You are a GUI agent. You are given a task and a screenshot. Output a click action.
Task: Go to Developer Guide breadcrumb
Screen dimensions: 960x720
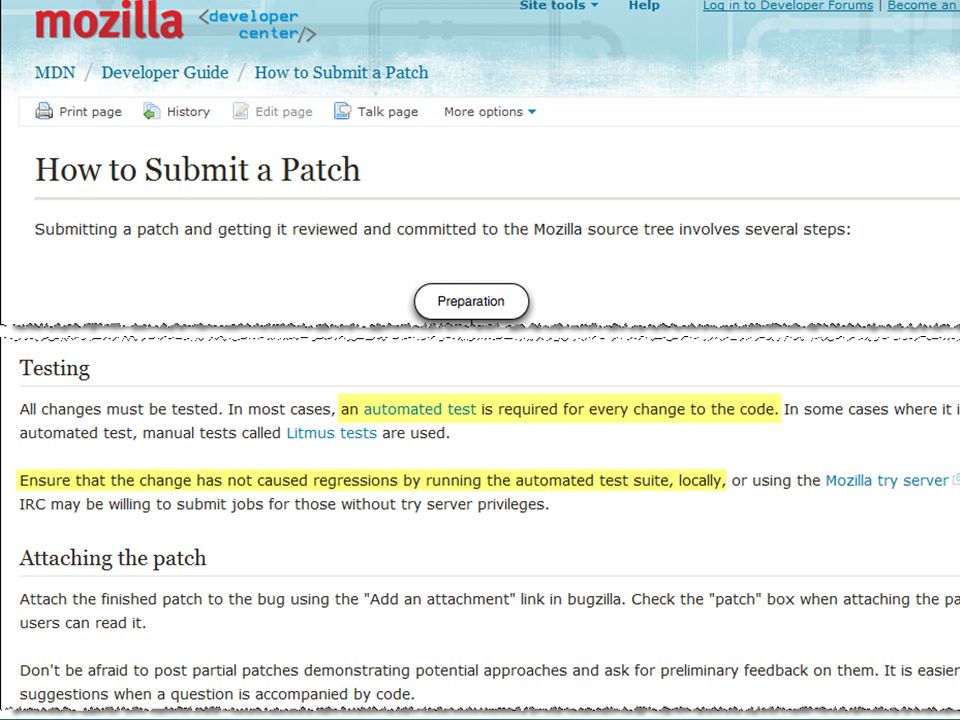[165, 72]
